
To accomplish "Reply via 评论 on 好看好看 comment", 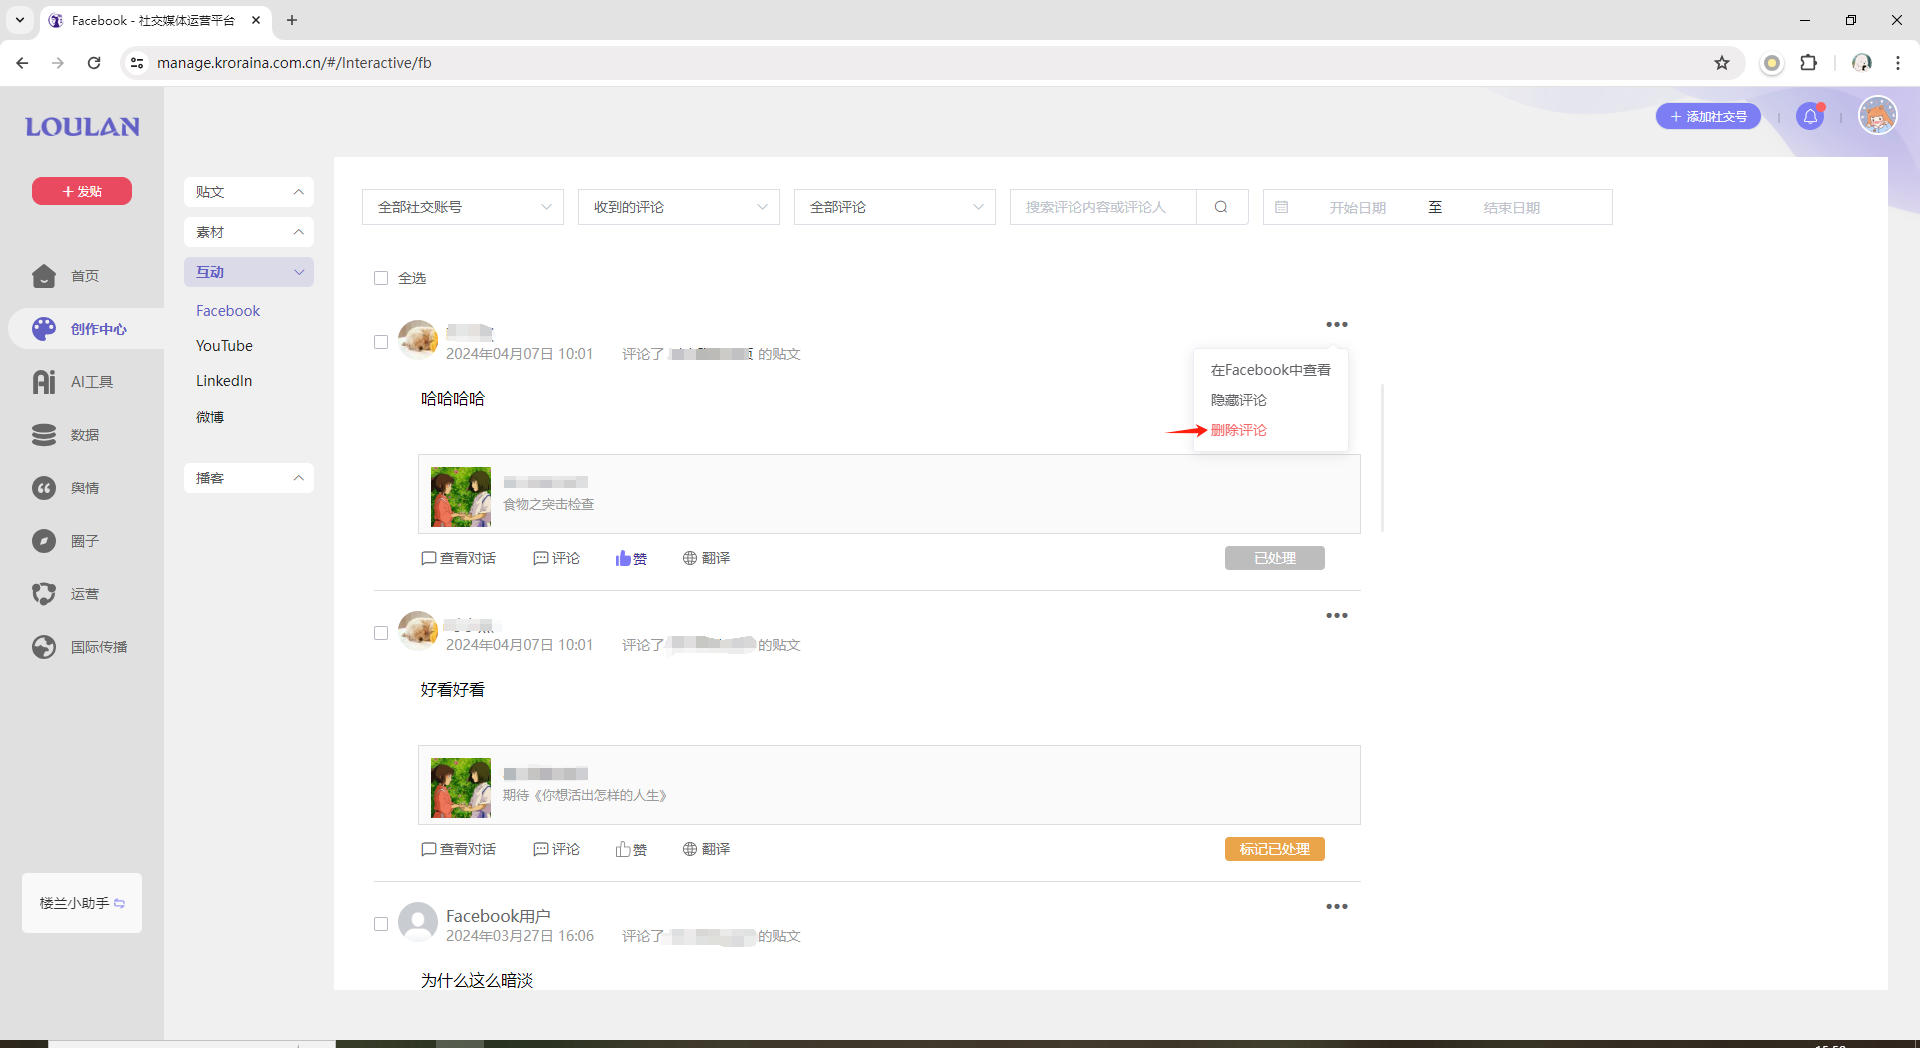I will pos(556,849).
